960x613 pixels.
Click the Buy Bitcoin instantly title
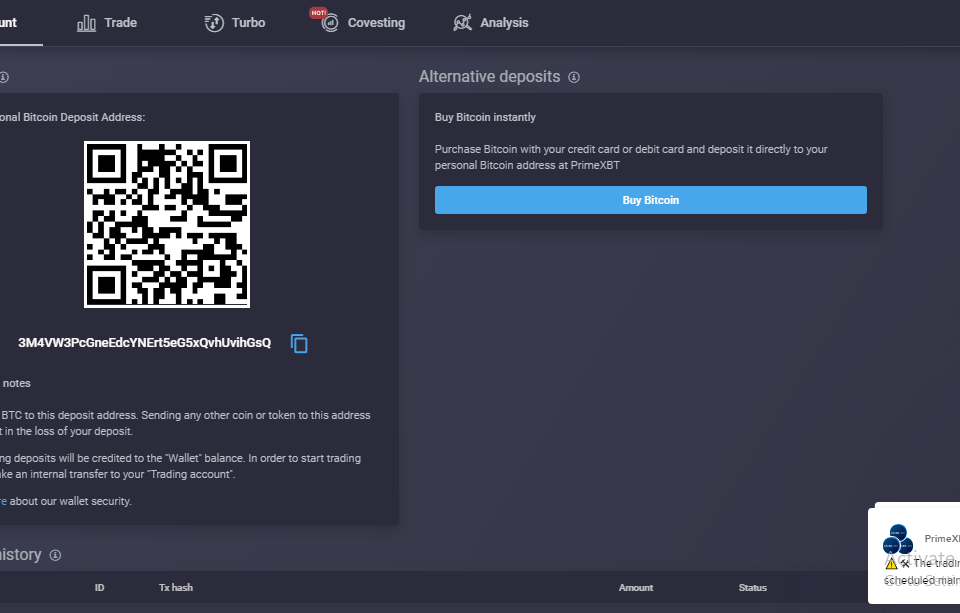485,117
